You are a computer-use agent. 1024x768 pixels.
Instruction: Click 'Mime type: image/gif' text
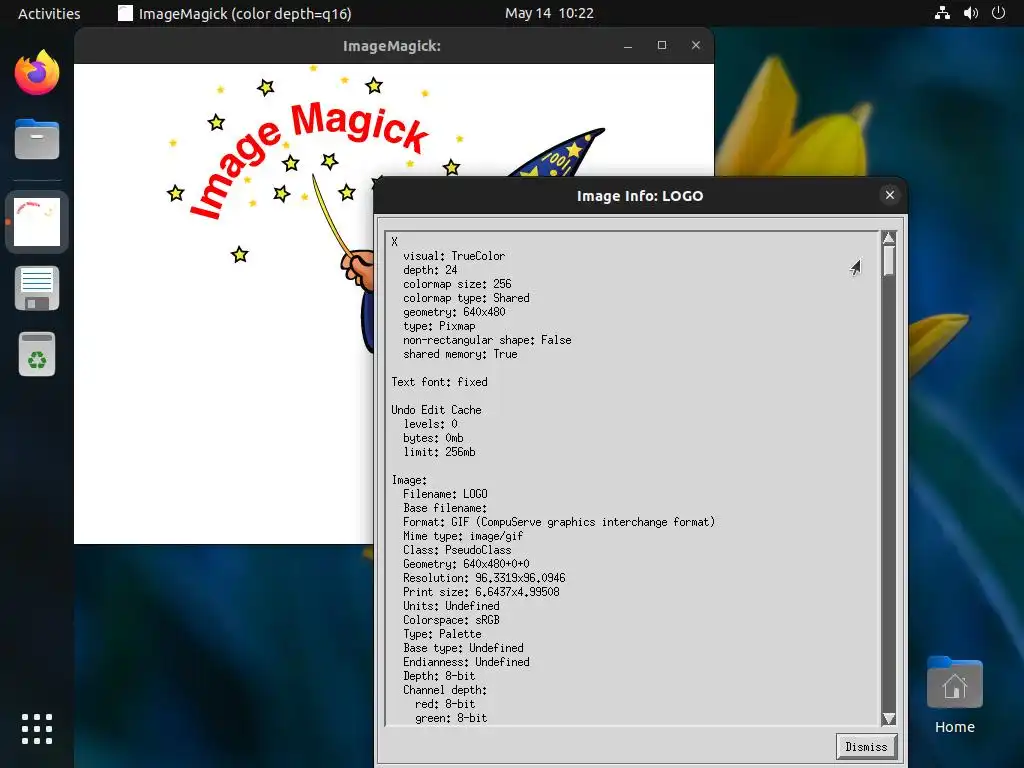coord(463,536)
